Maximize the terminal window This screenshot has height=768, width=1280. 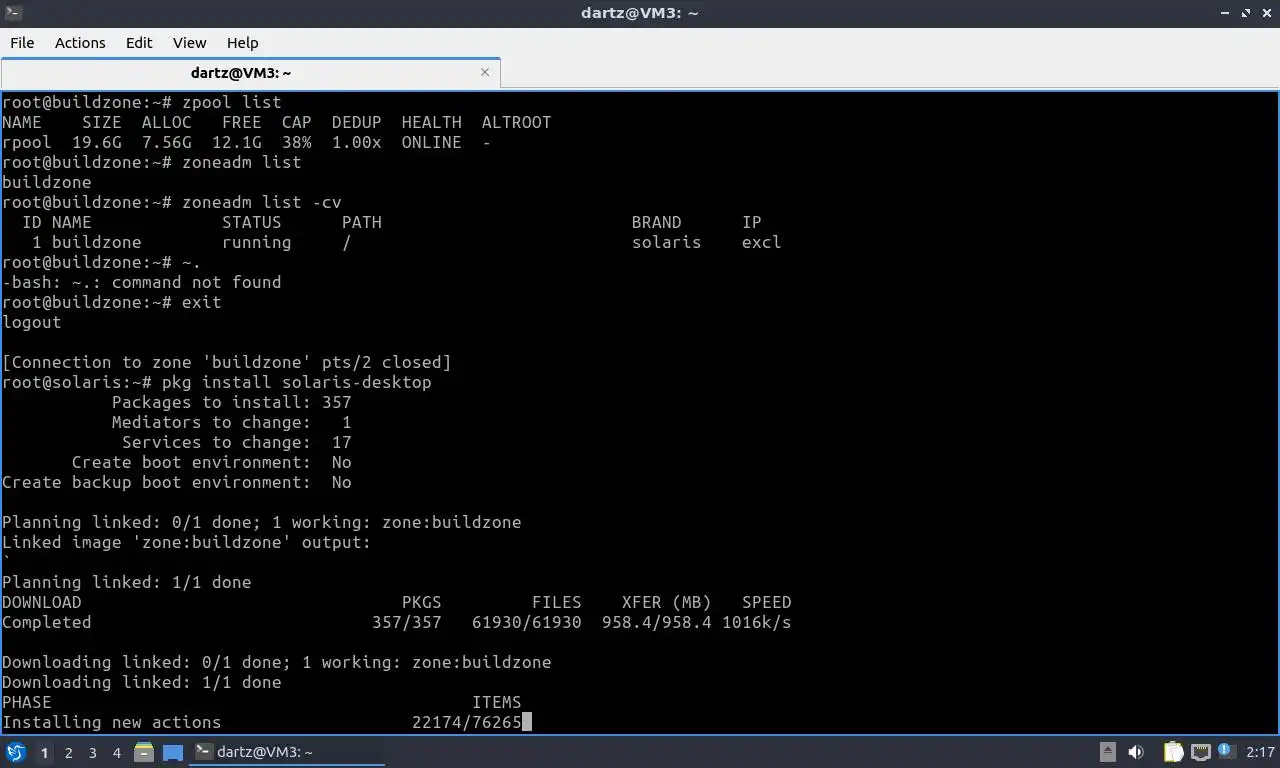pyautogui.click(x=1245, y=12)
